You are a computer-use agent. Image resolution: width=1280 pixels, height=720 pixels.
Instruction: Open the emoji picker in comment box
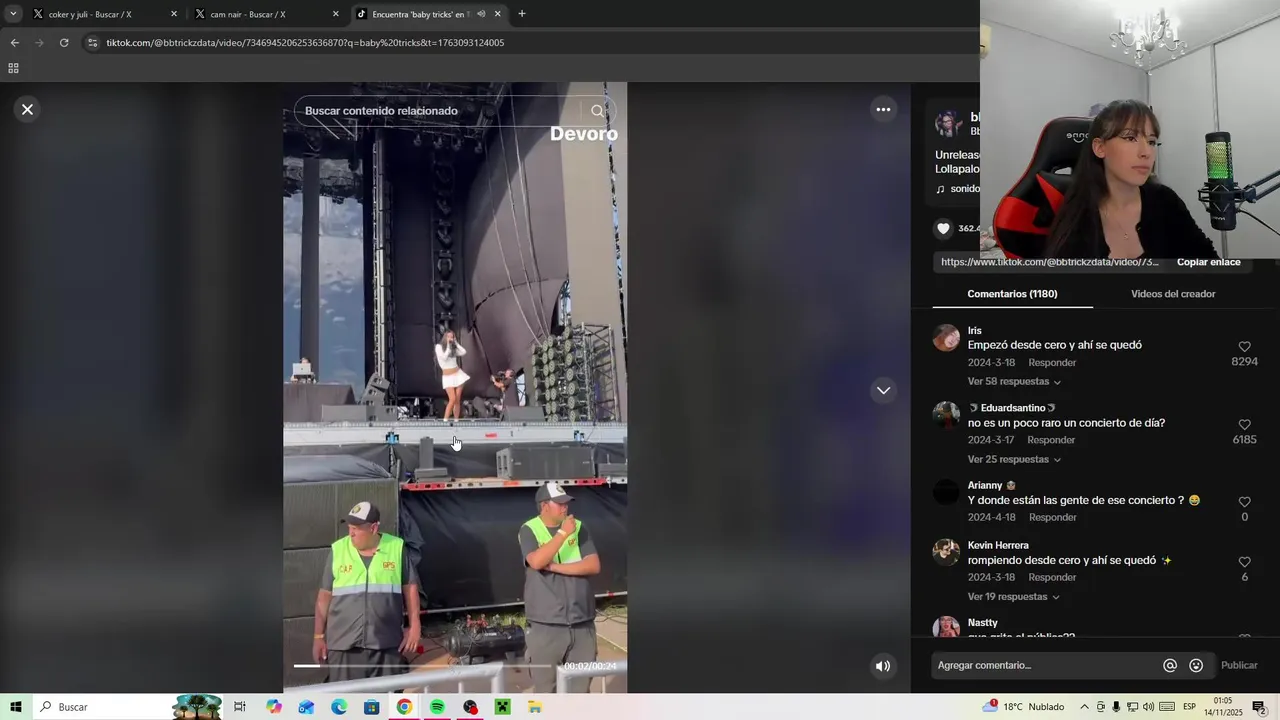[x=1196, y=666]
